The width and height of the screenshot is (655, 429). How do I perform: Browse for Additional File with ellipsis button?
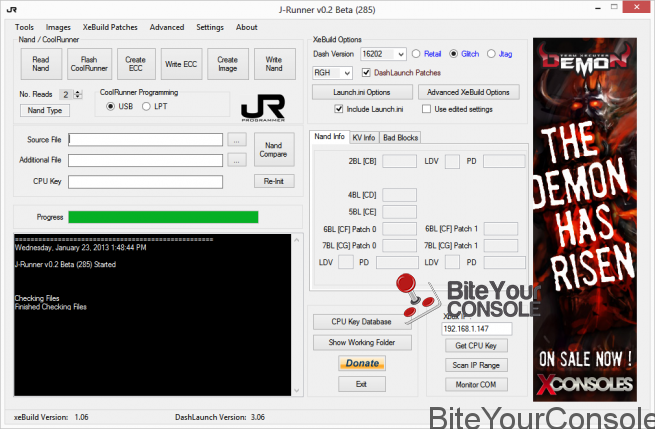pyautogui.click(x=237, y=160)
